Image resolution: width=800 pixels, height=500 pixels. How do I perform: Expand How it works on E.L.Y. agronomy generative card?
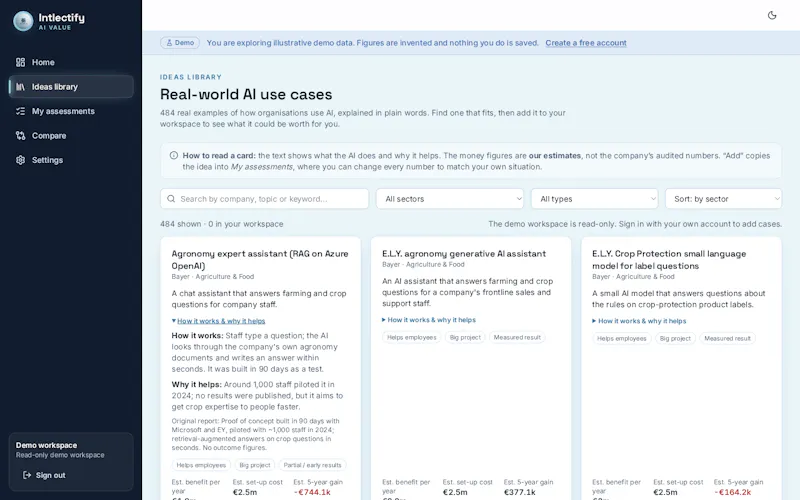(429, 320)
